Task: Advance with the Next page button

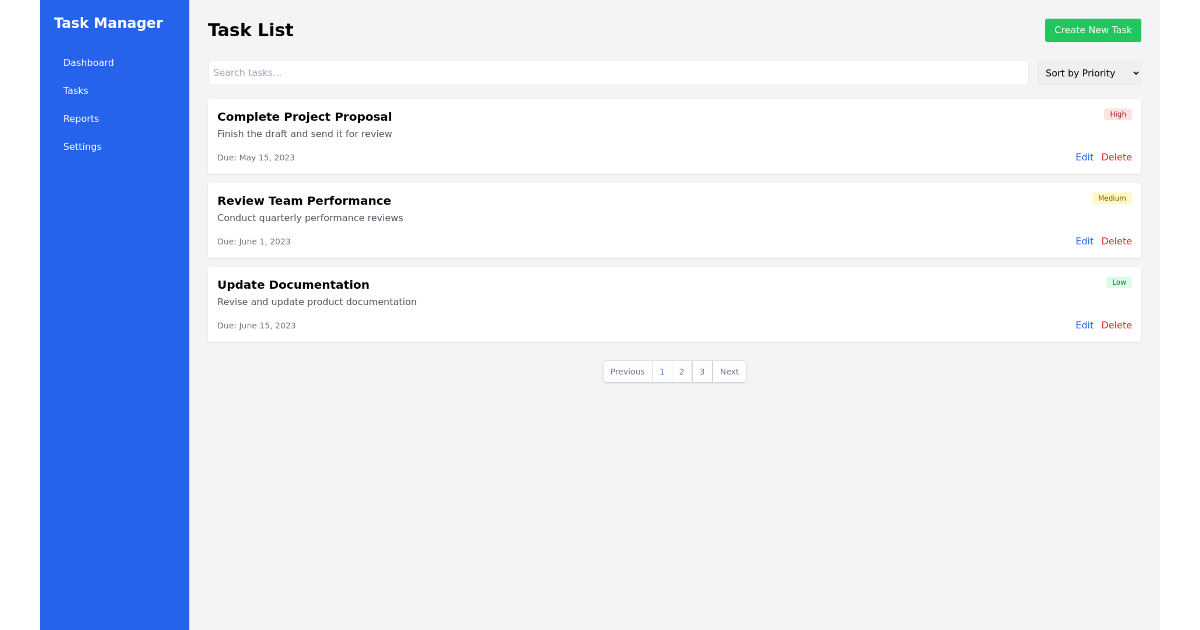Action: click(729, 372)
